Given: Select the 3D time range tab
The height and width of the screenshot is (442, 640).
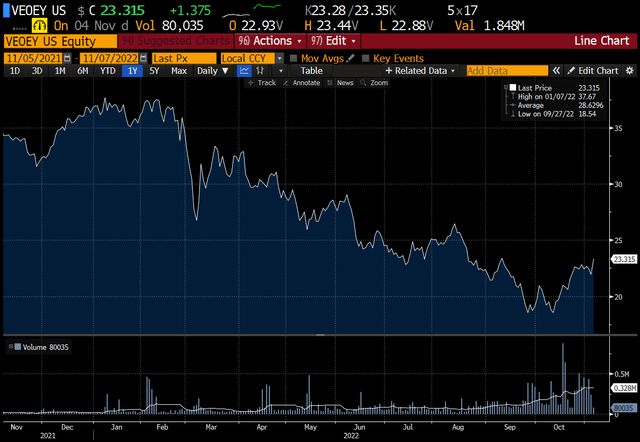Looking at the screenshot, I should pyautogui.click(x=37, y=71).
